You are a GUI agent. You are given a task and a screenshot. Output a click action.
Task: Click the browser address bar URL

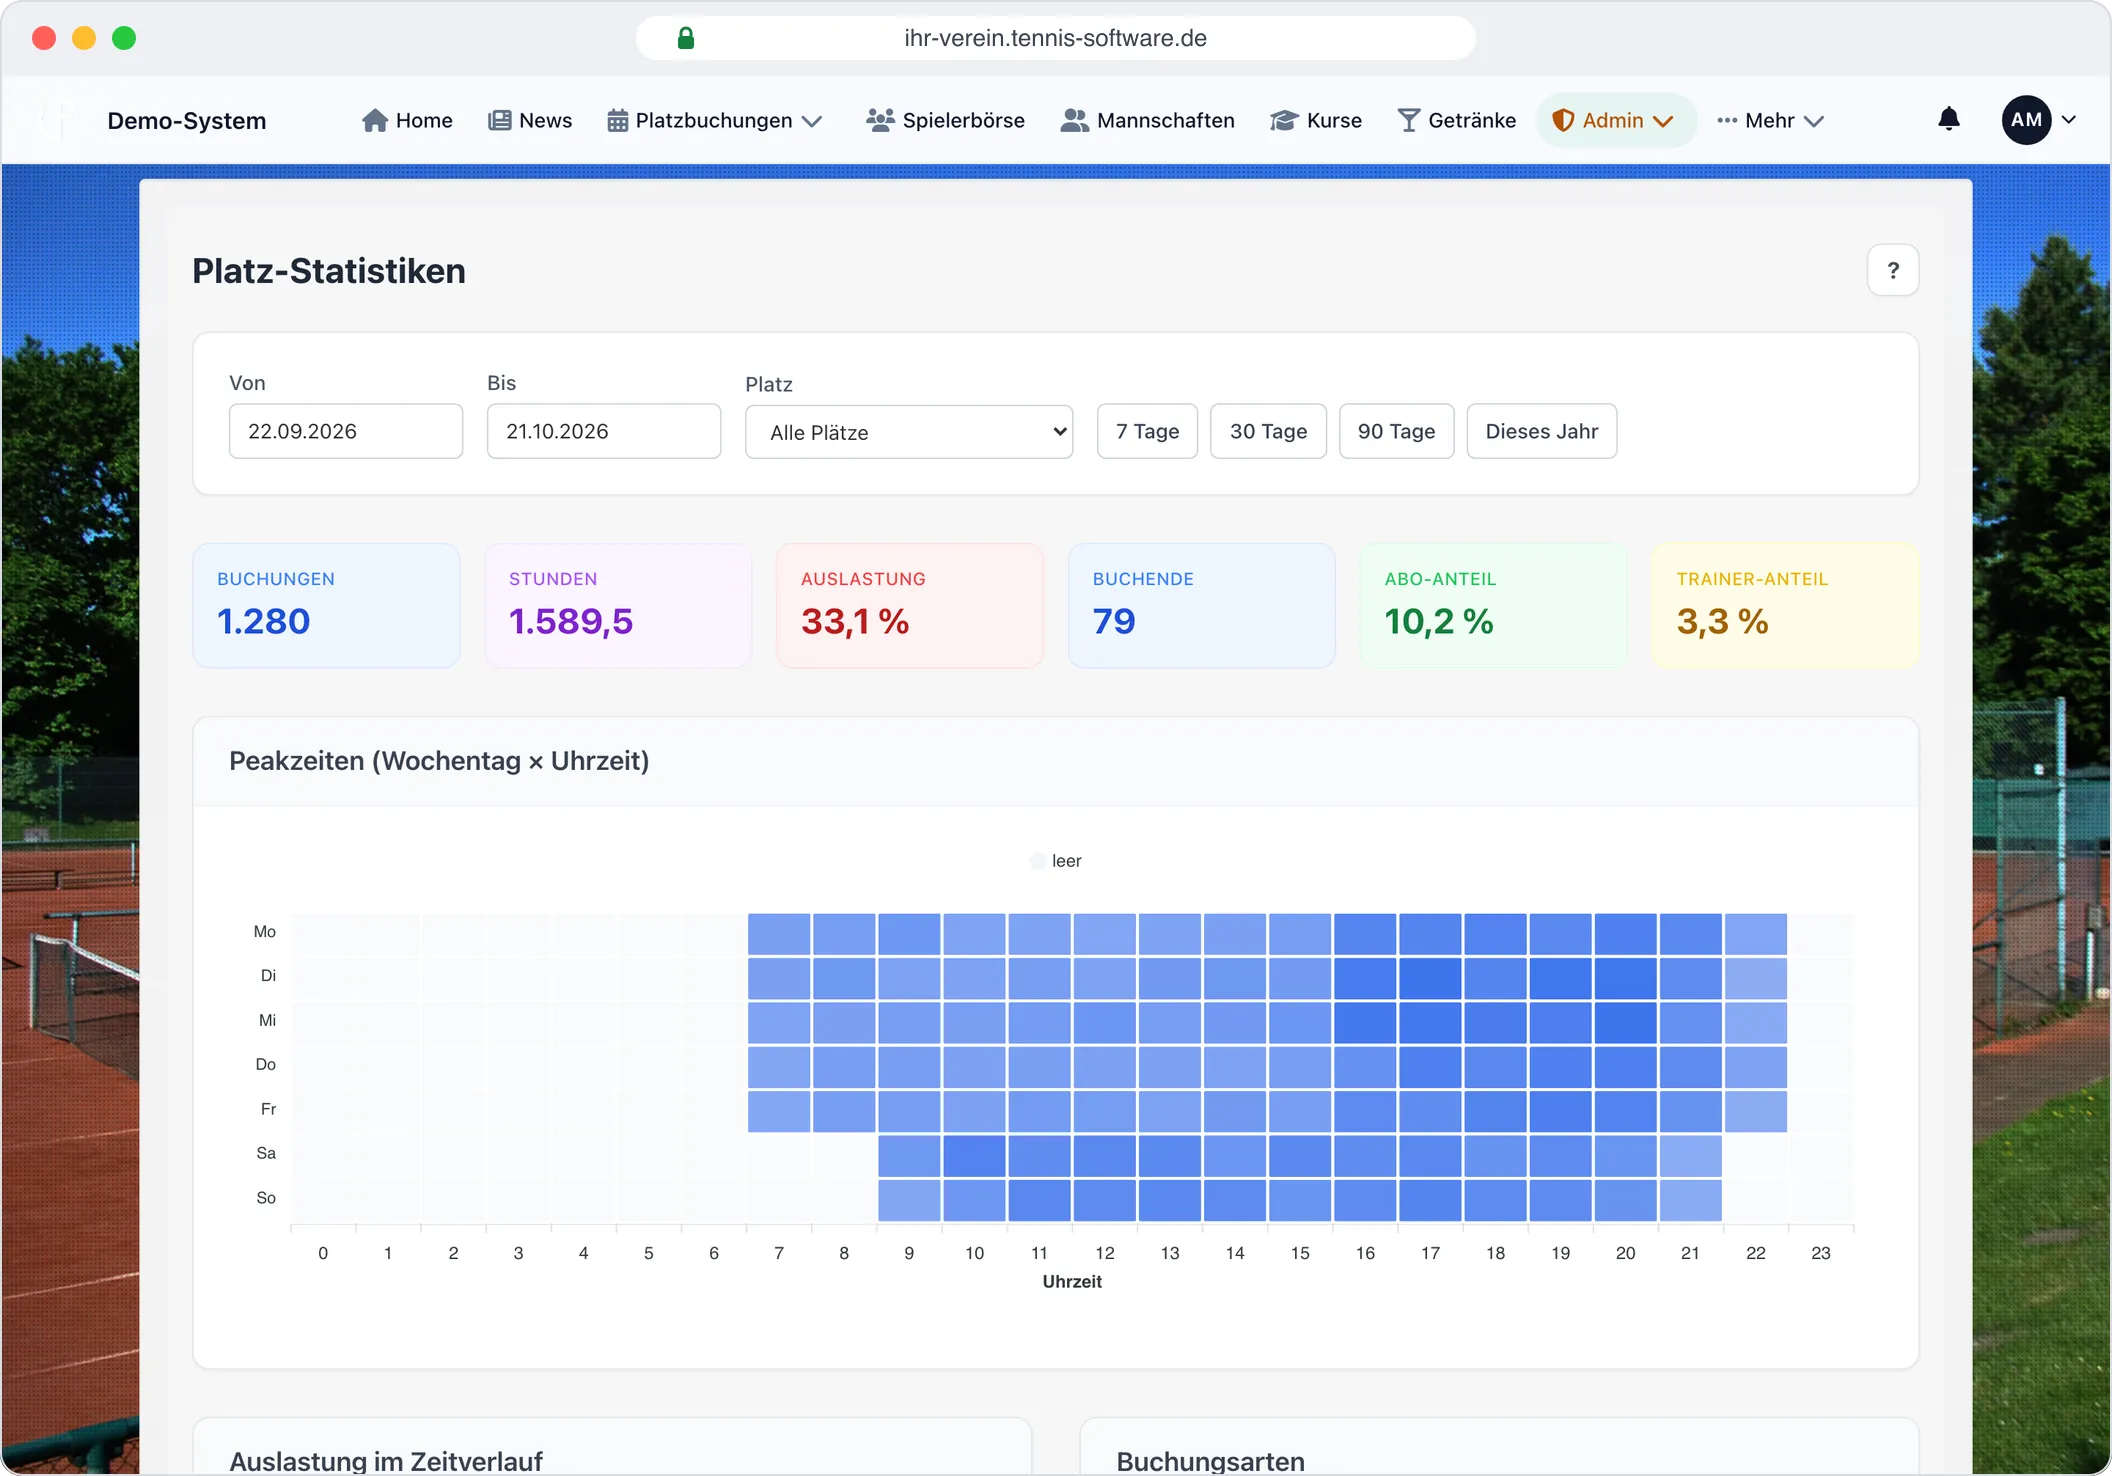(x=1055, y=38)
